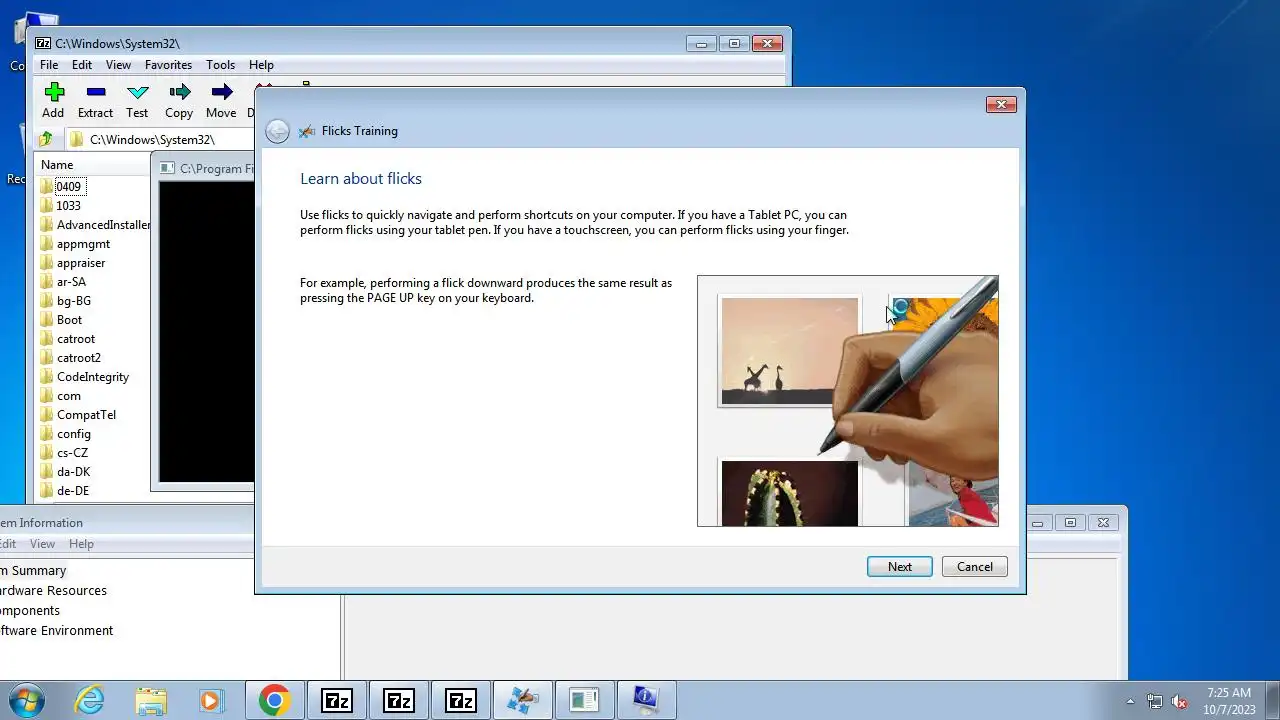Viewport: 1280px width, 720px height.
Task: Click the 7-Zip address path field
Action: click(160, 139)
